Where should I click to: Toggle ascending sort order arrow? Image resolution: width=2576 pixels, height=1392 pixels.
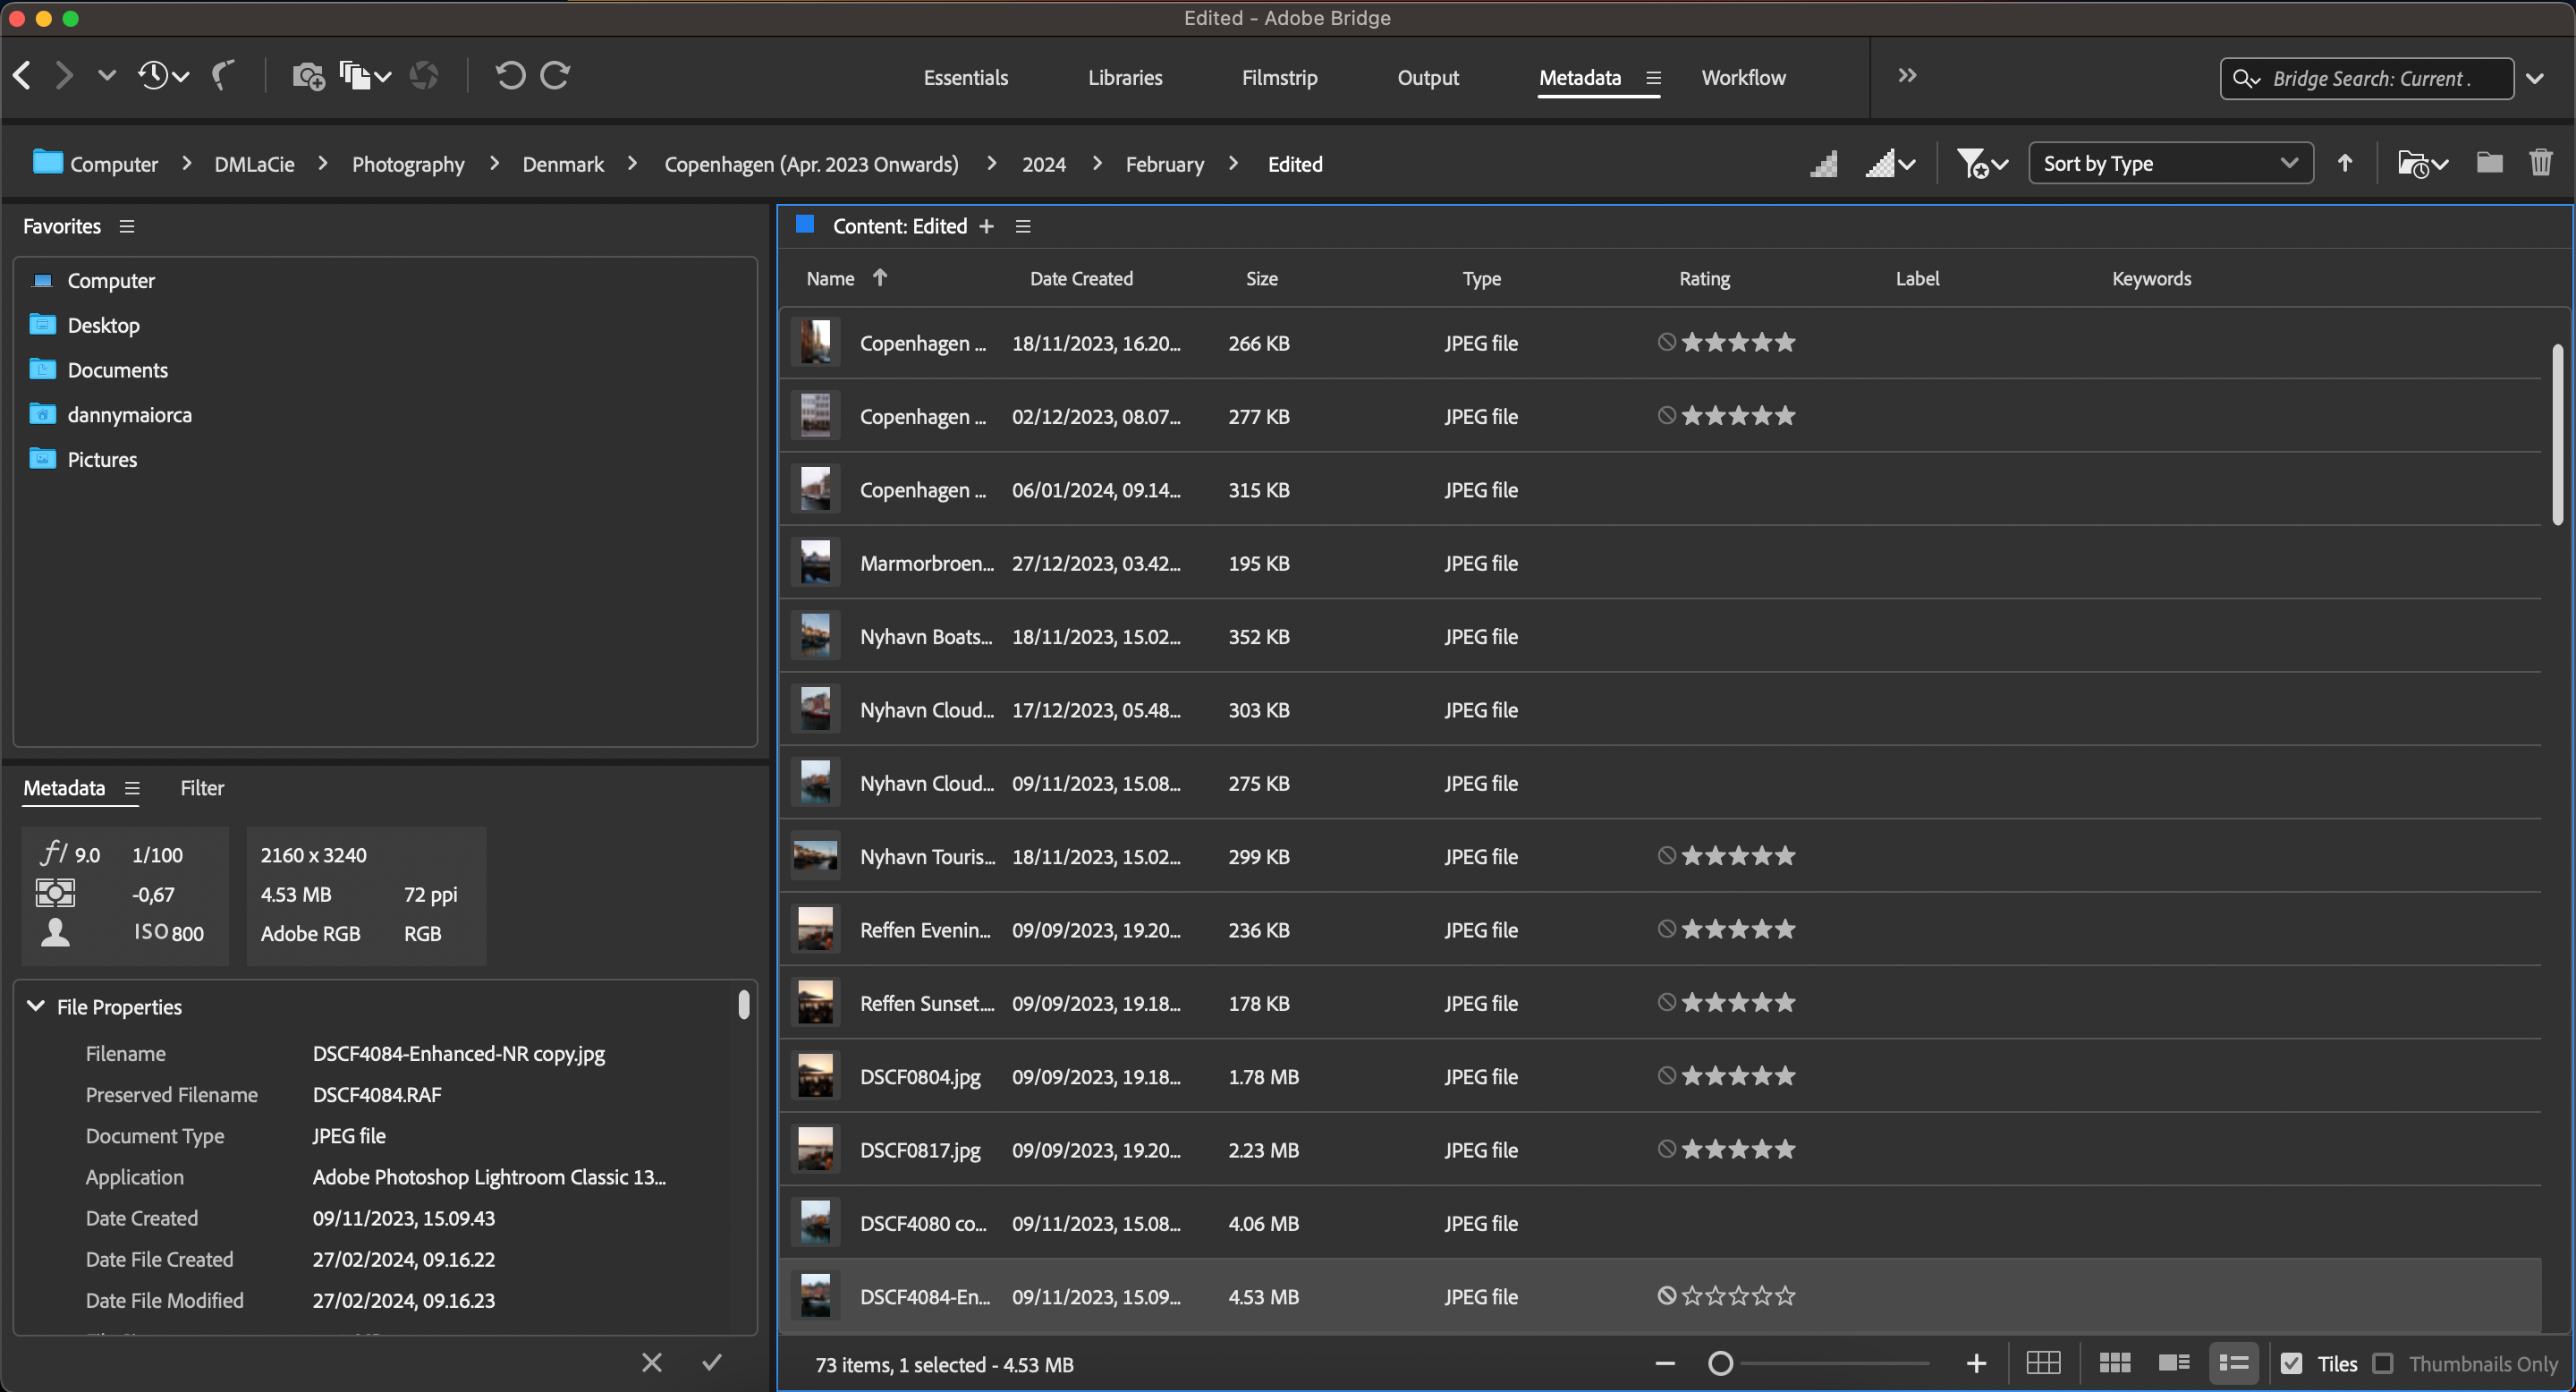pyautogui.click(x=2345, y=163)
